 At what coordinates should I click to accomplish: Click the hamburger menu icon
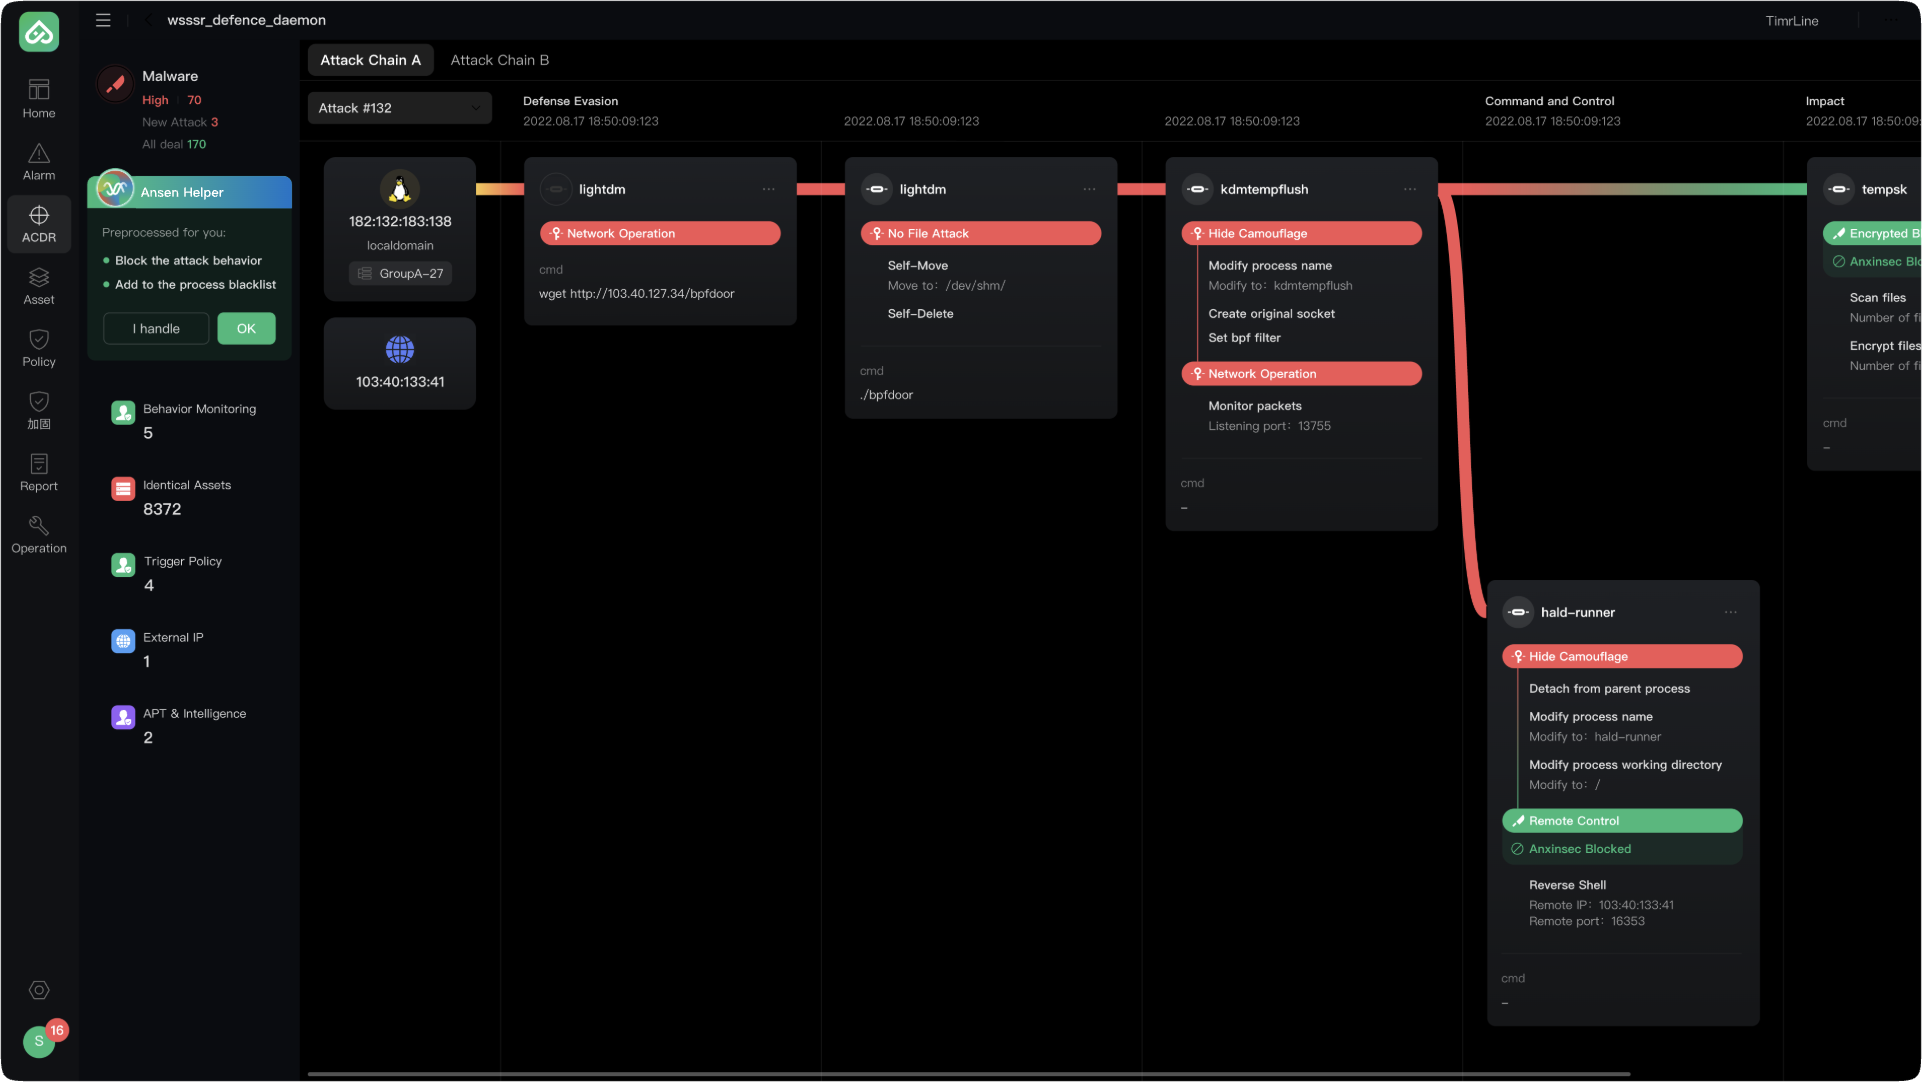(103, 20)
